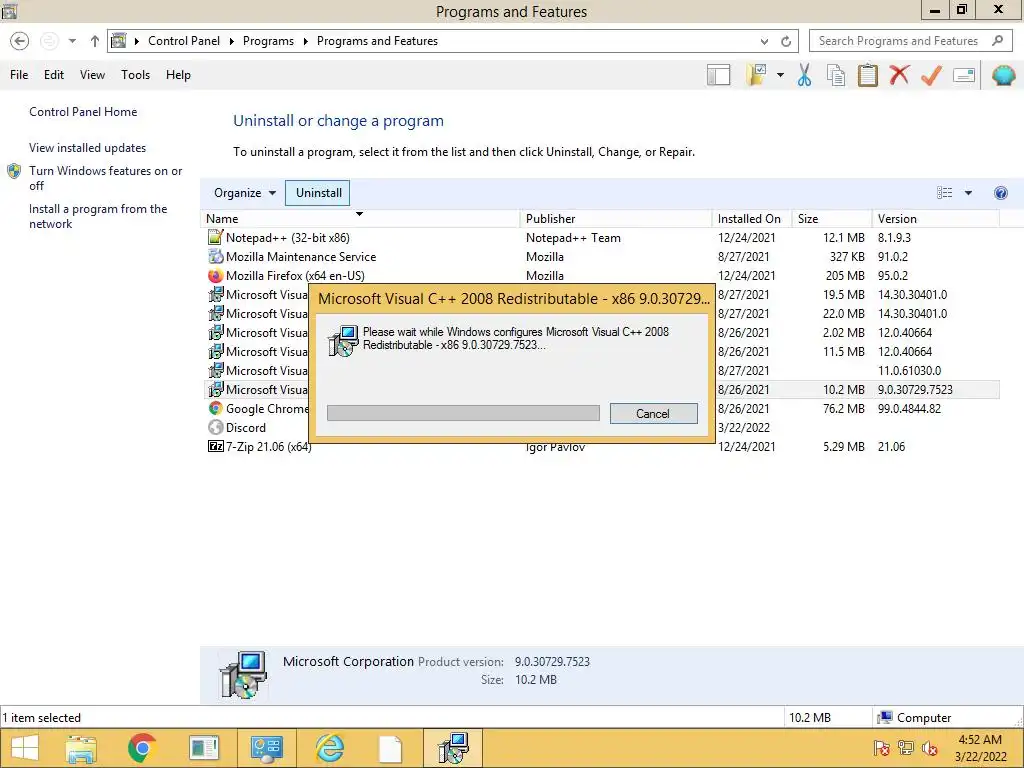This screenshot has width=1024, height=768.
Task: Click the 327 KB size cell
Action: pyautogui.click(x=847, y=257)
